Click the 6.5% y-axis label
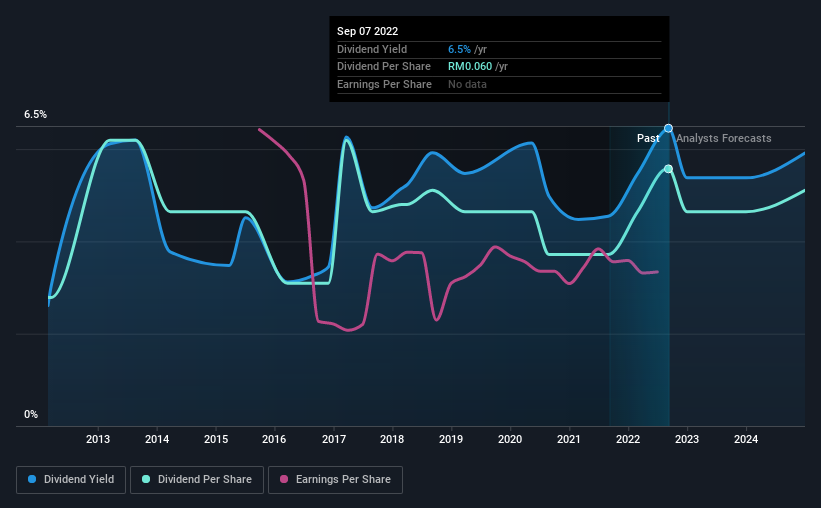Viewport: 821px width, 508px height. click(x=35, y=115)
